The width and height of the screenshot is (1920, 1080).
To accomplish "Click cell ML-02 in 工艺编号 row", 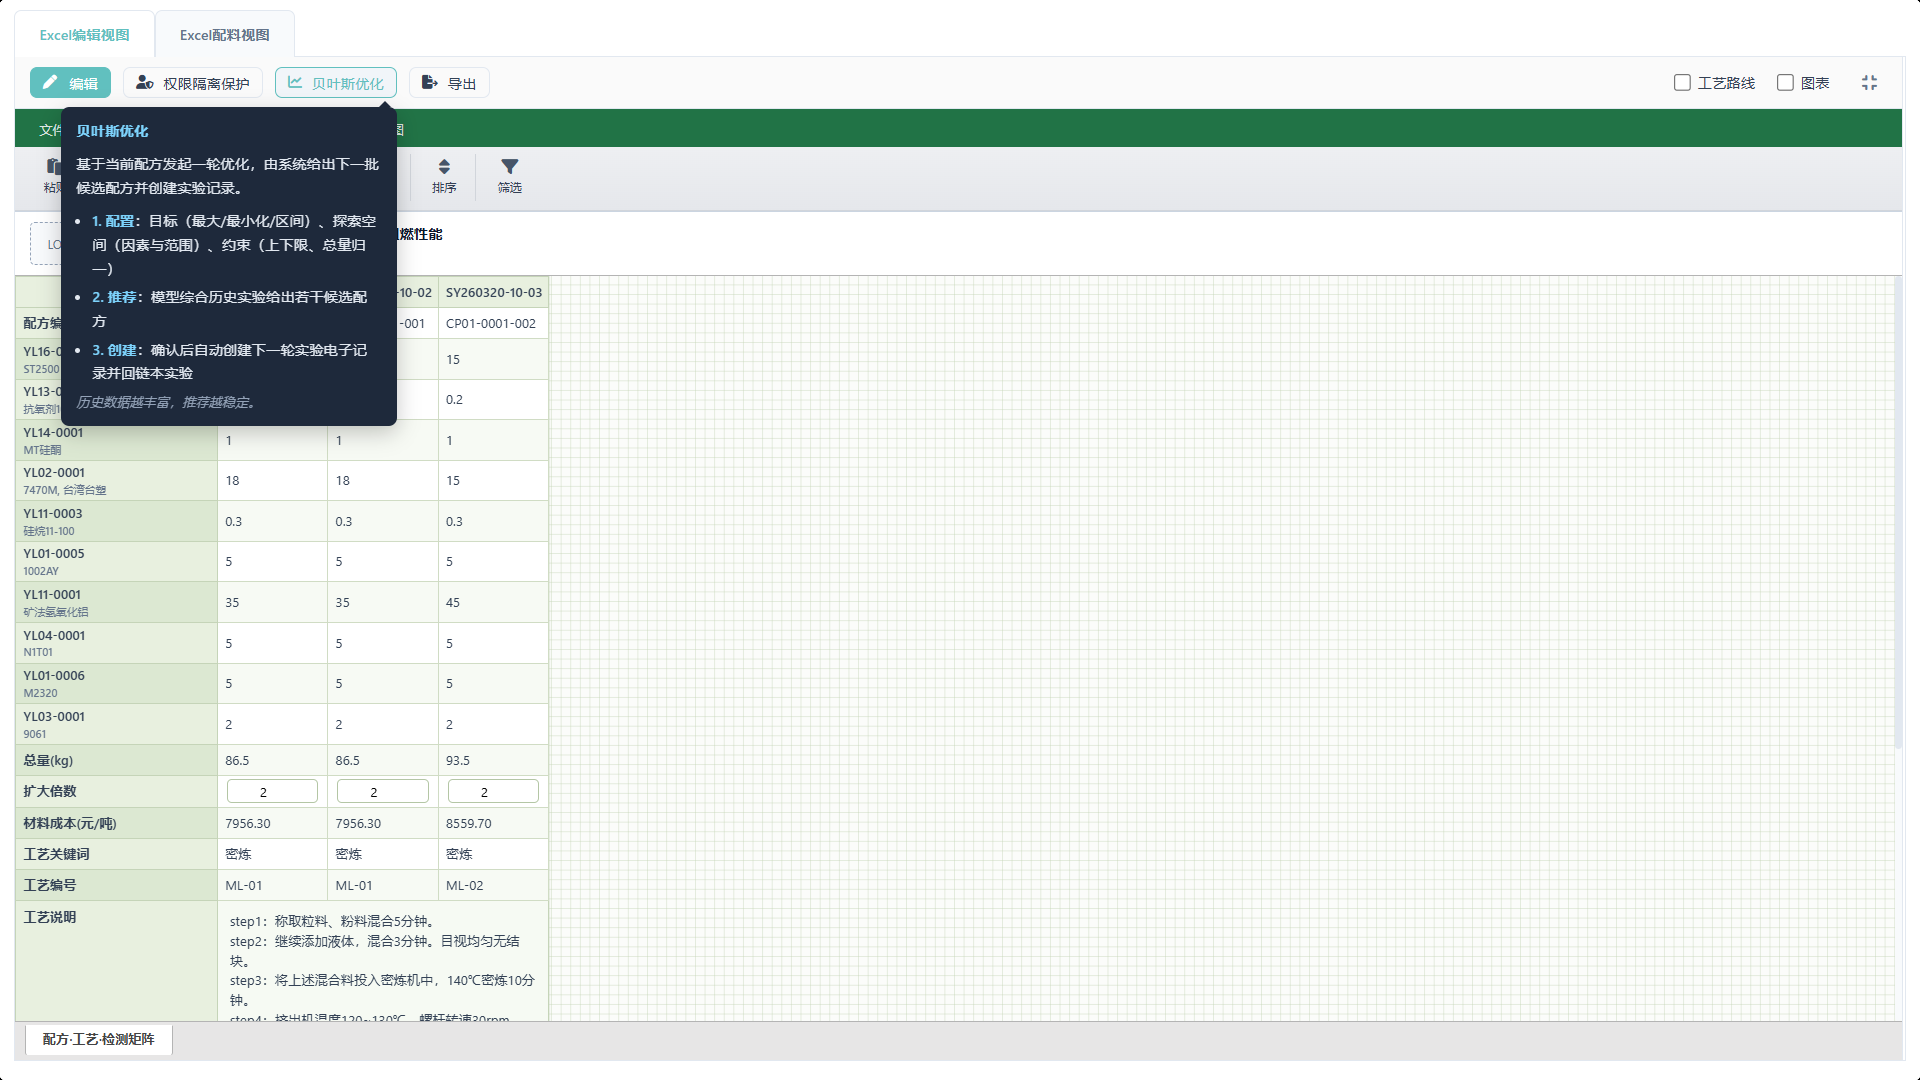I will (493, 885).
